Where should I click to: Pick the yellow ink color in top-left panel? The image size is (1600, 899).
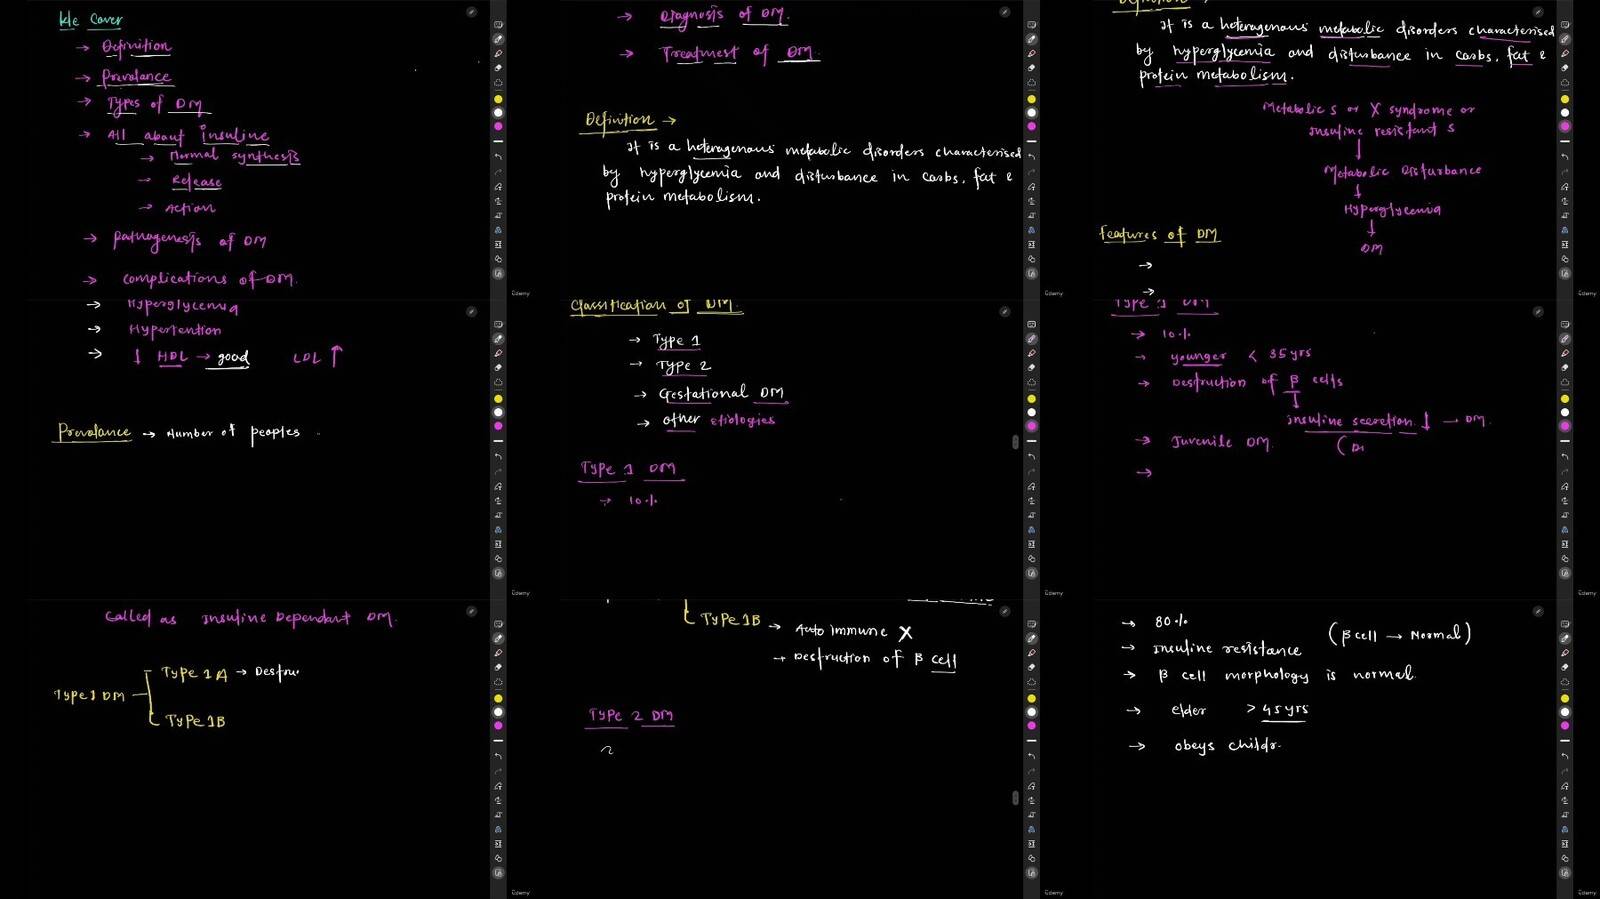click(x=498, y=99)
